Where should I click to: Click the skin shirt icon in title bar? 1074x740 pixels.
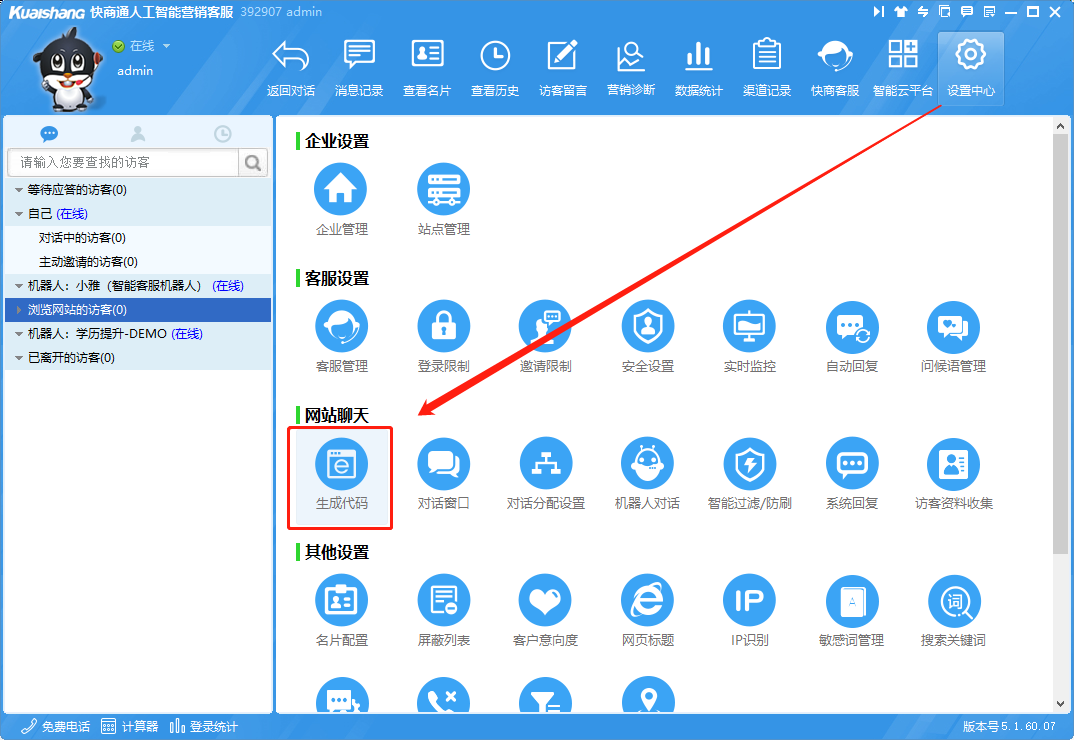pos(901,12)
